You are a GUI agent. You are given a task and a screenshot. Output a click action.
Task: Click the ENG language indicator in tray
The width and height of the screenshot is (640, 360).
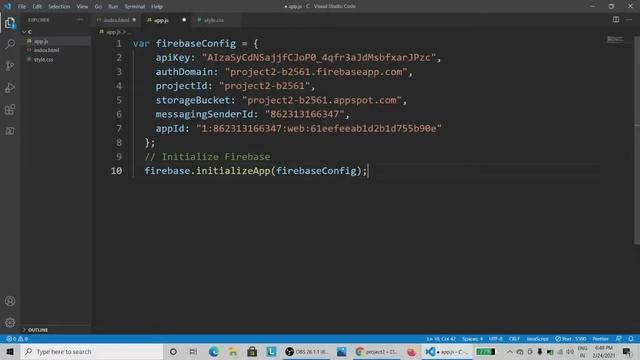tap(582, 351)
